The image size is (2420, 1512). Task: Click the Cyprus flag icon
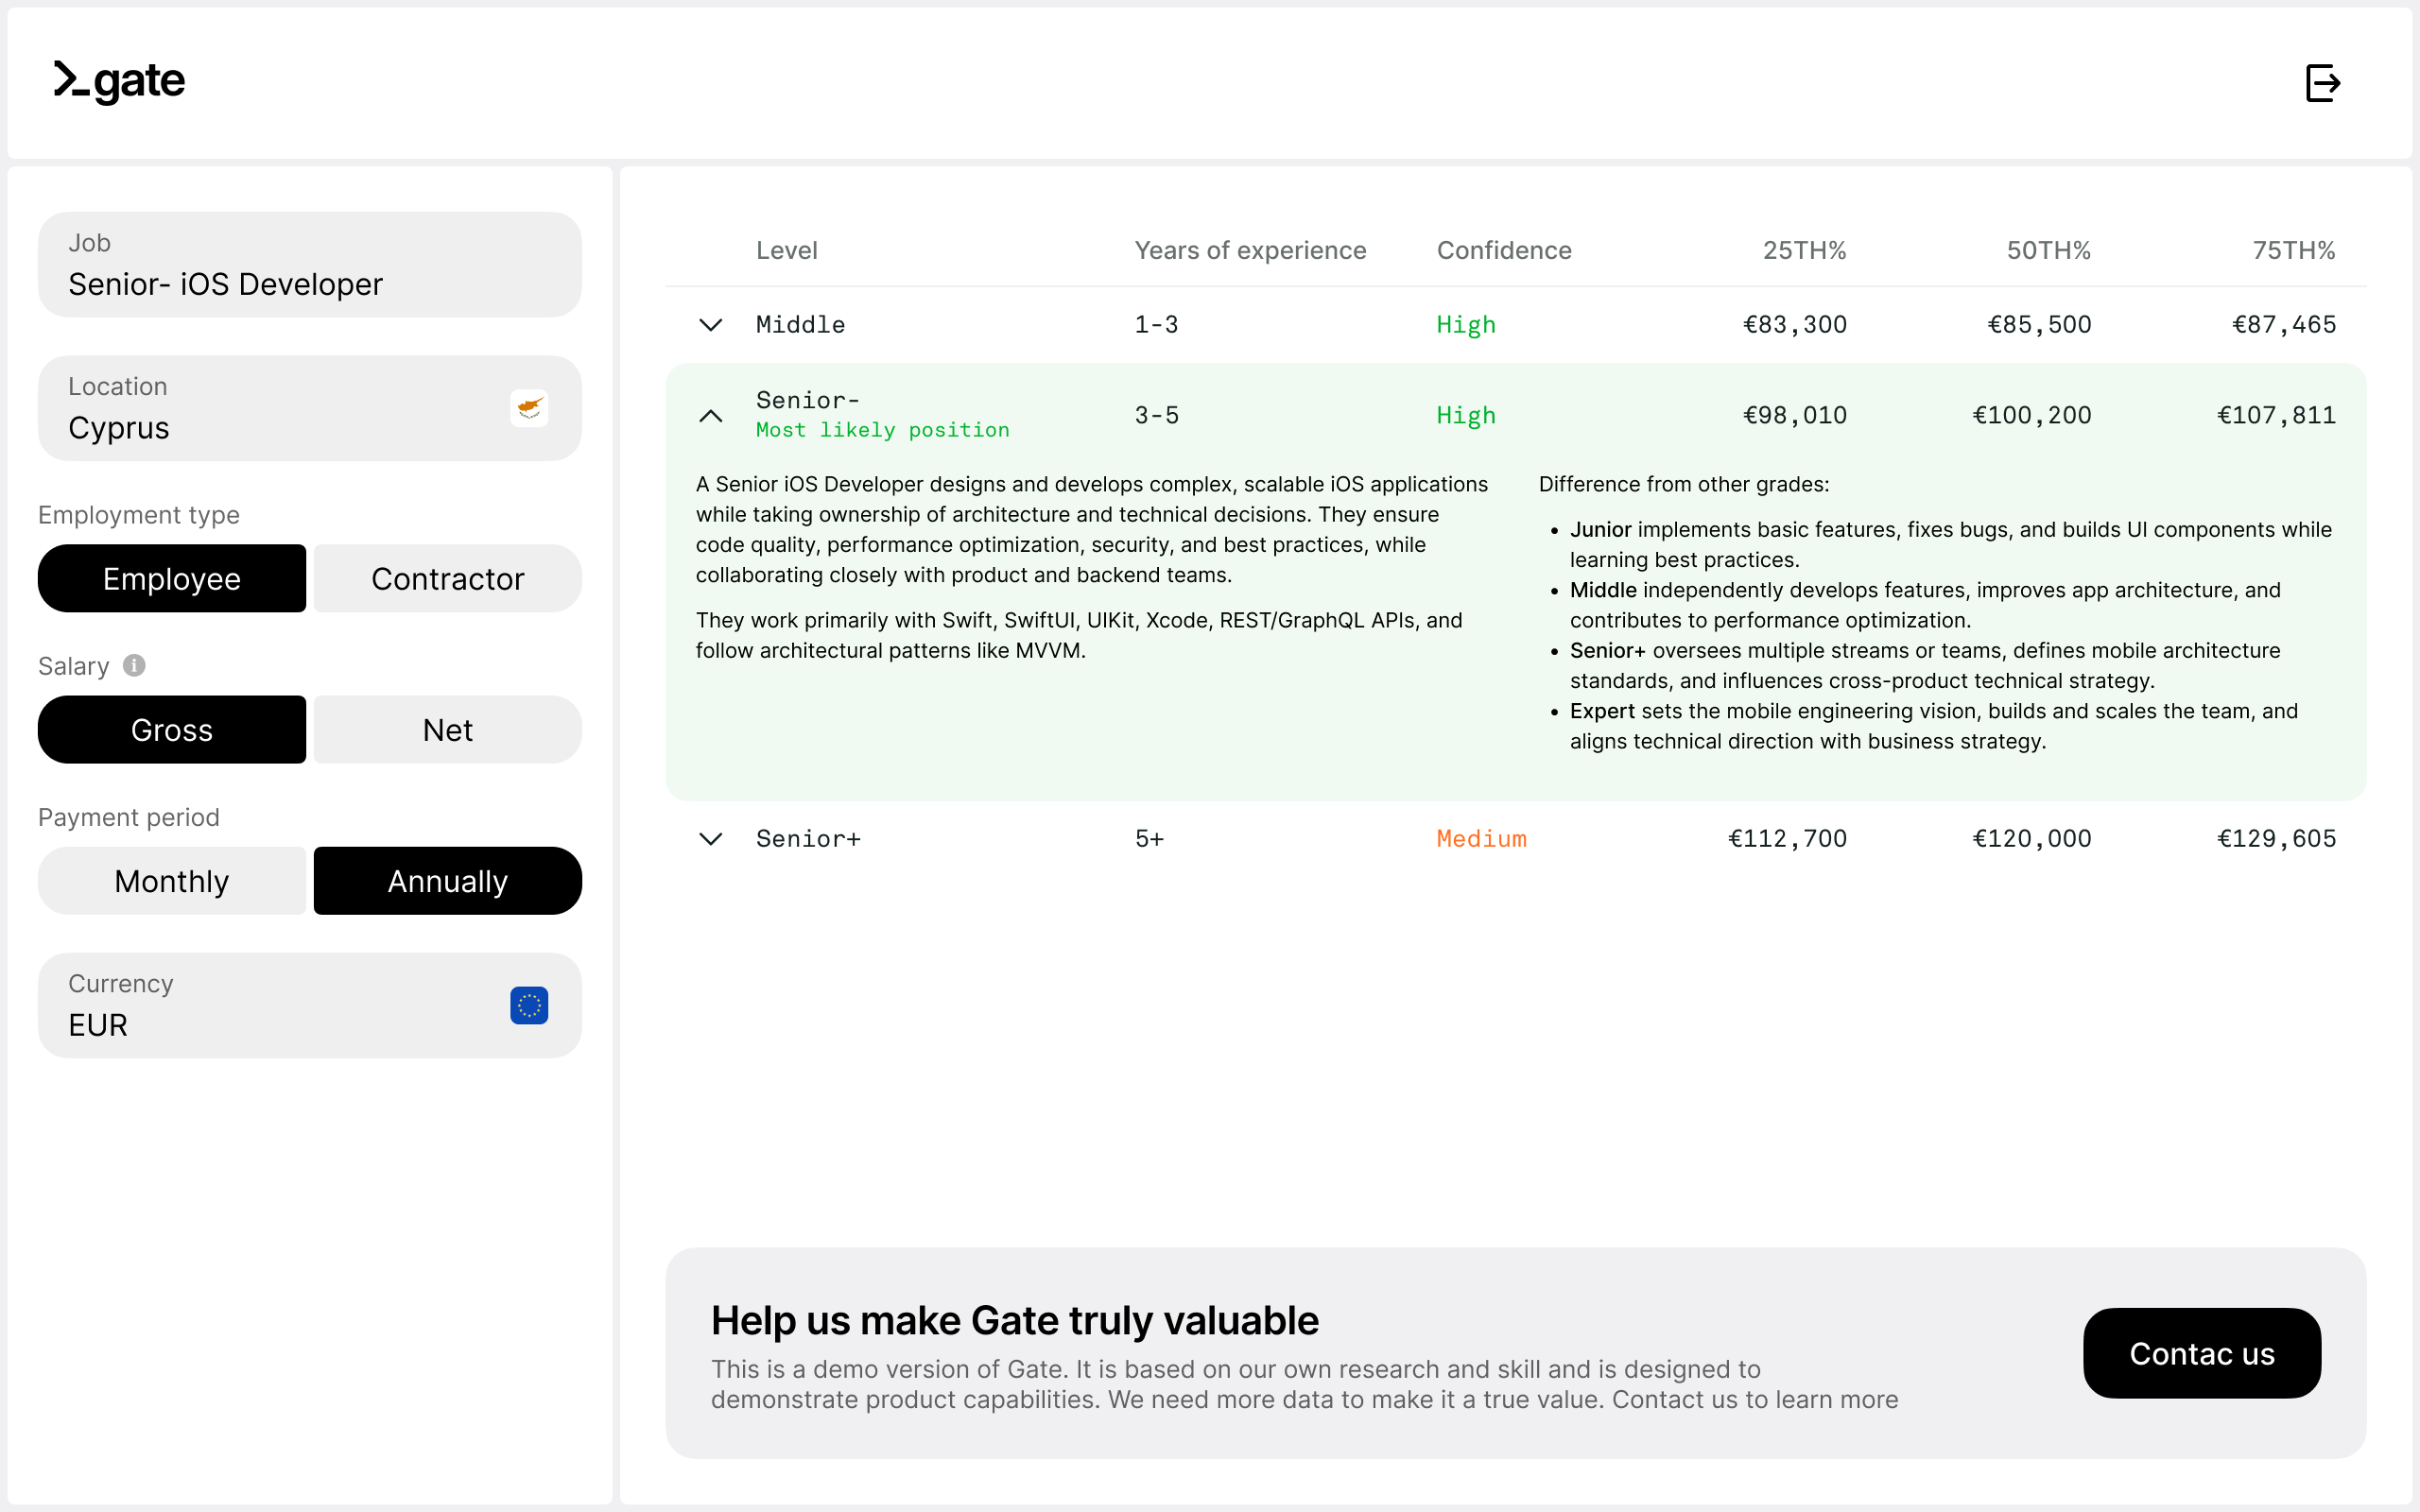[529, 408]
